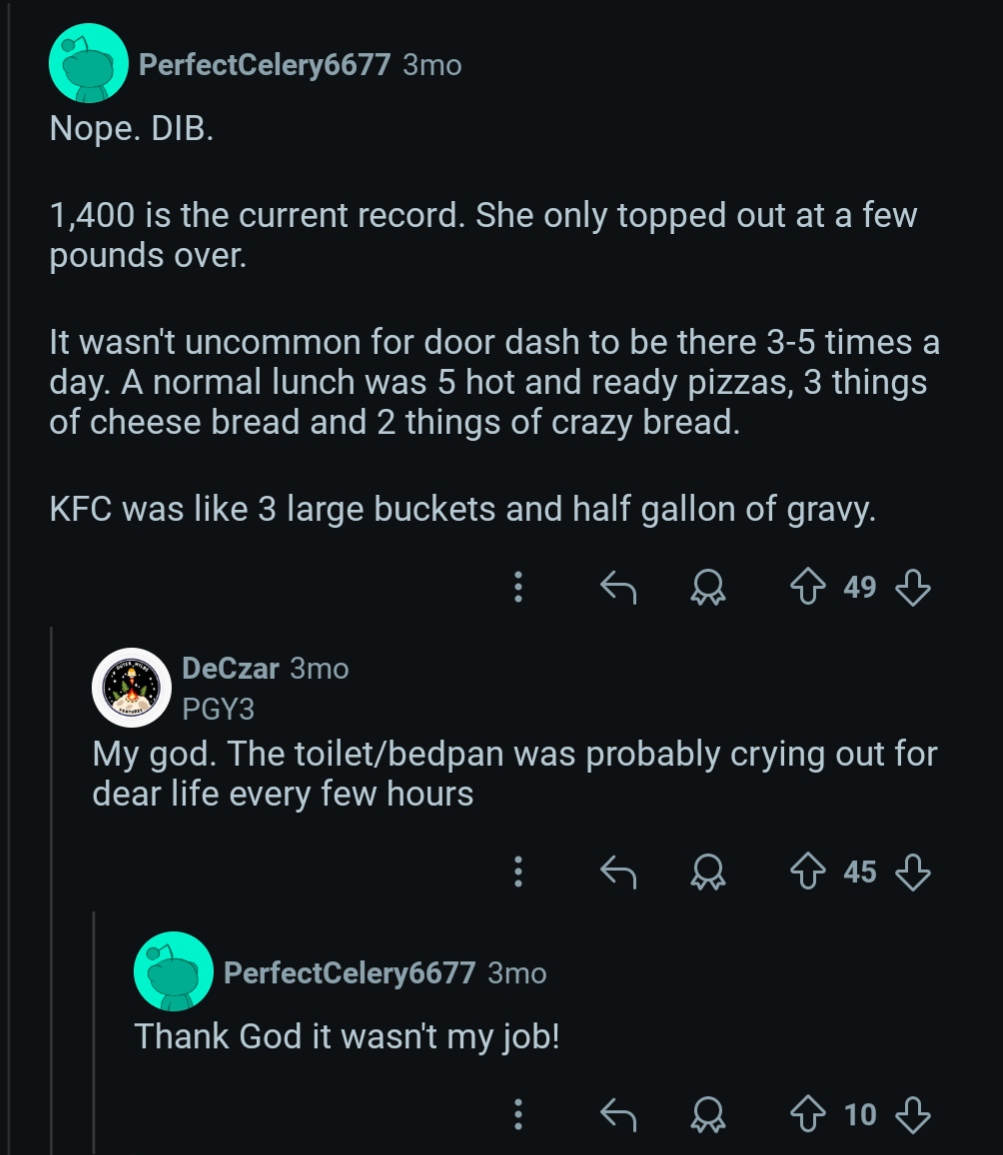The width and height of the screenshot is (1003, 1155).
Task: Open DeCzar's user profile
Action: pos(230,669)
